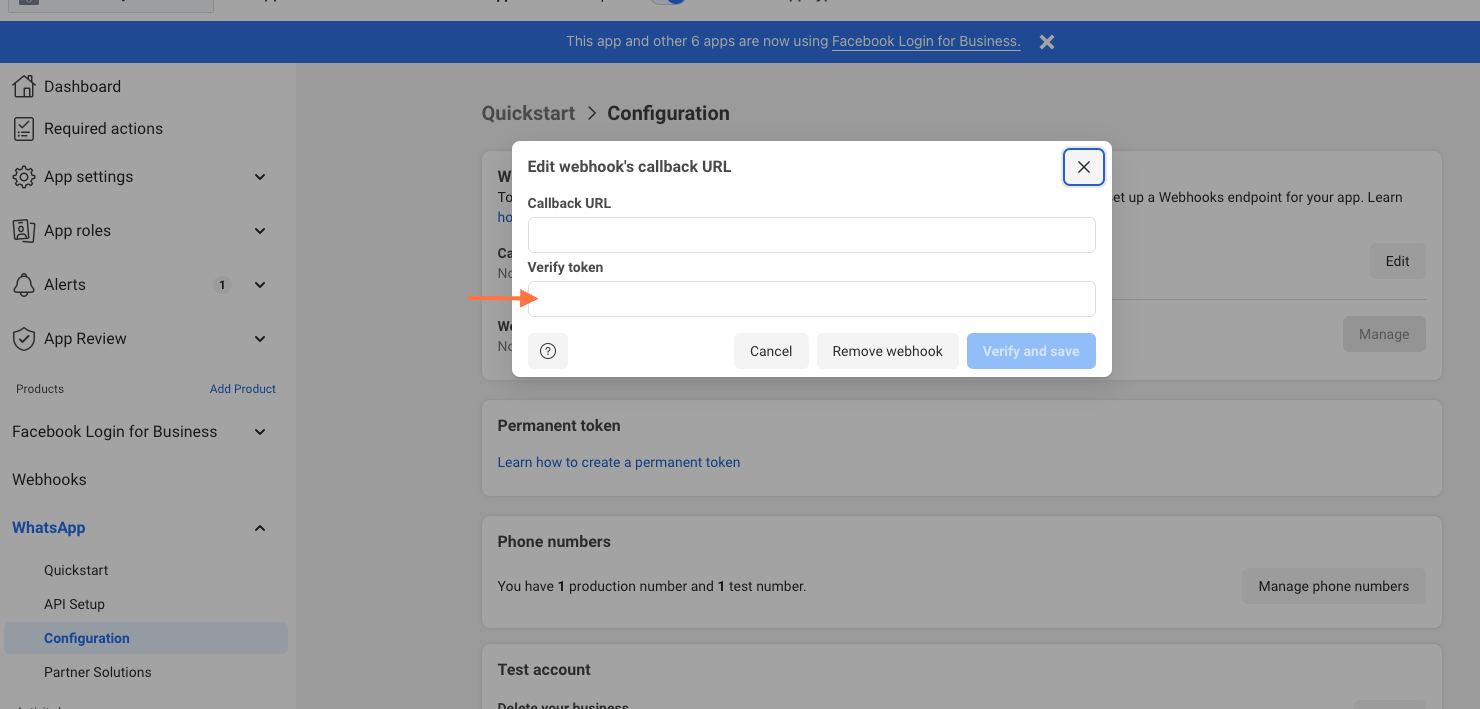
Task: Expand the App settings section
Action: click(x=260, y=177)
